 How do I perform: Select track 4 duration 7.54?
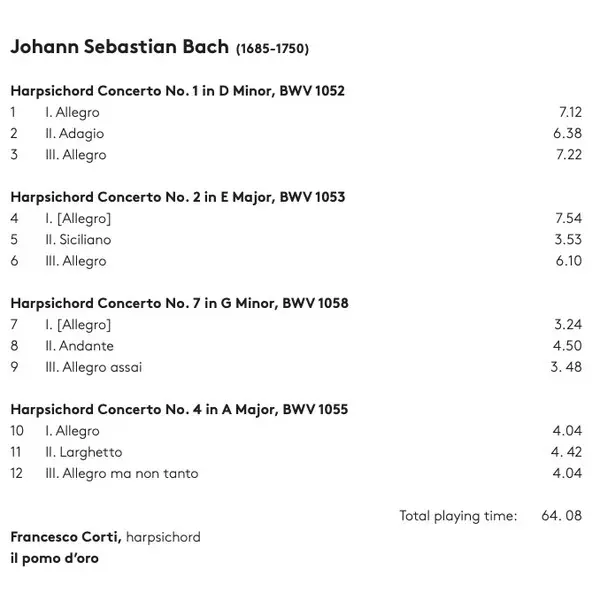[568, 218]
